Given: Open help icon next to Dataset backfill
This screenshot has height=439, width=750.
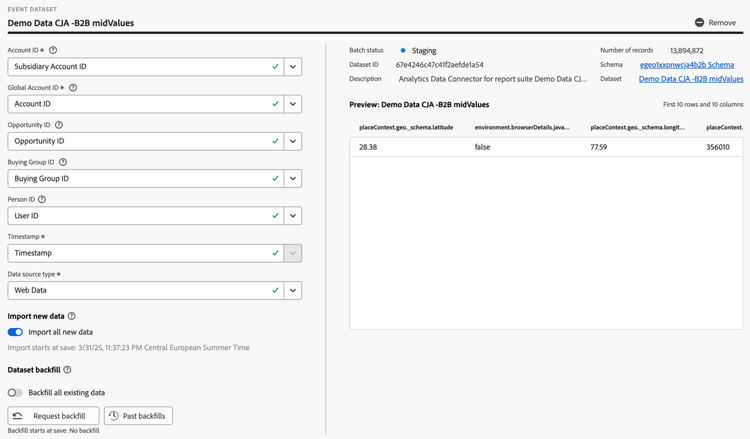Looking at the screenshot, I should [67, 370].
